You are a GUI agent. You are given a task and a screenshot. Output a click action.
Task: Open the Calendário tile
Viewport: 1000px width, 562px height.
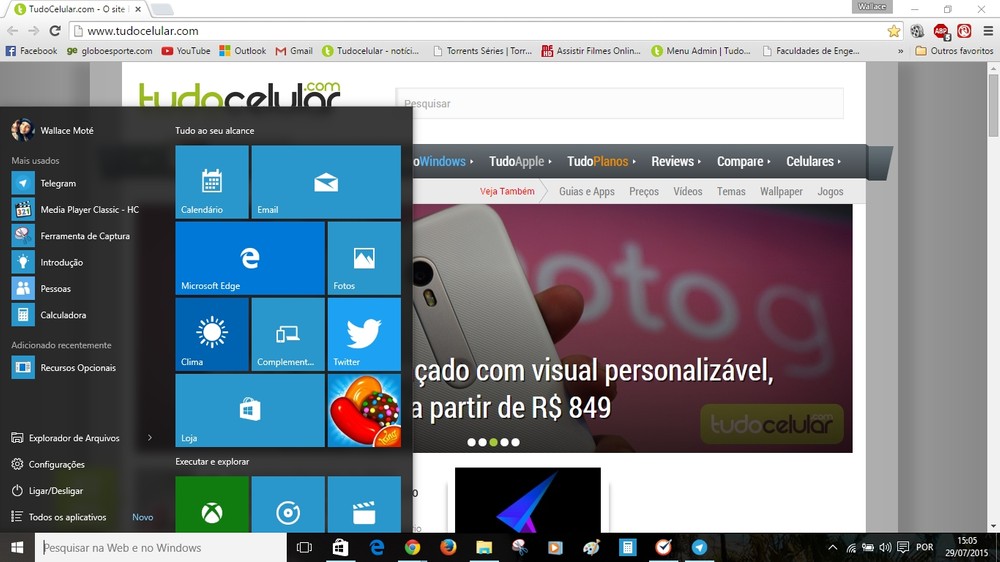212,182
